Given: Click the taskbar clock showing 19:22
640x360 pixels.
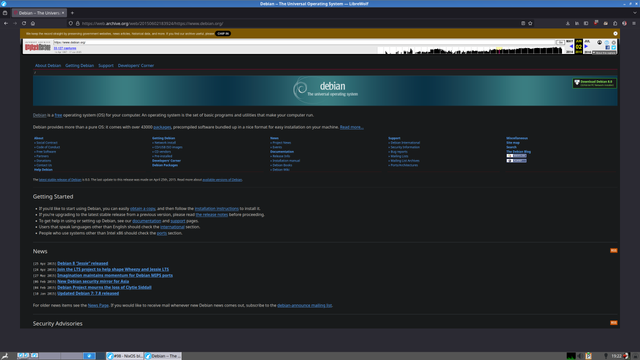Looking at the screenshot, I should coord(616,356).
